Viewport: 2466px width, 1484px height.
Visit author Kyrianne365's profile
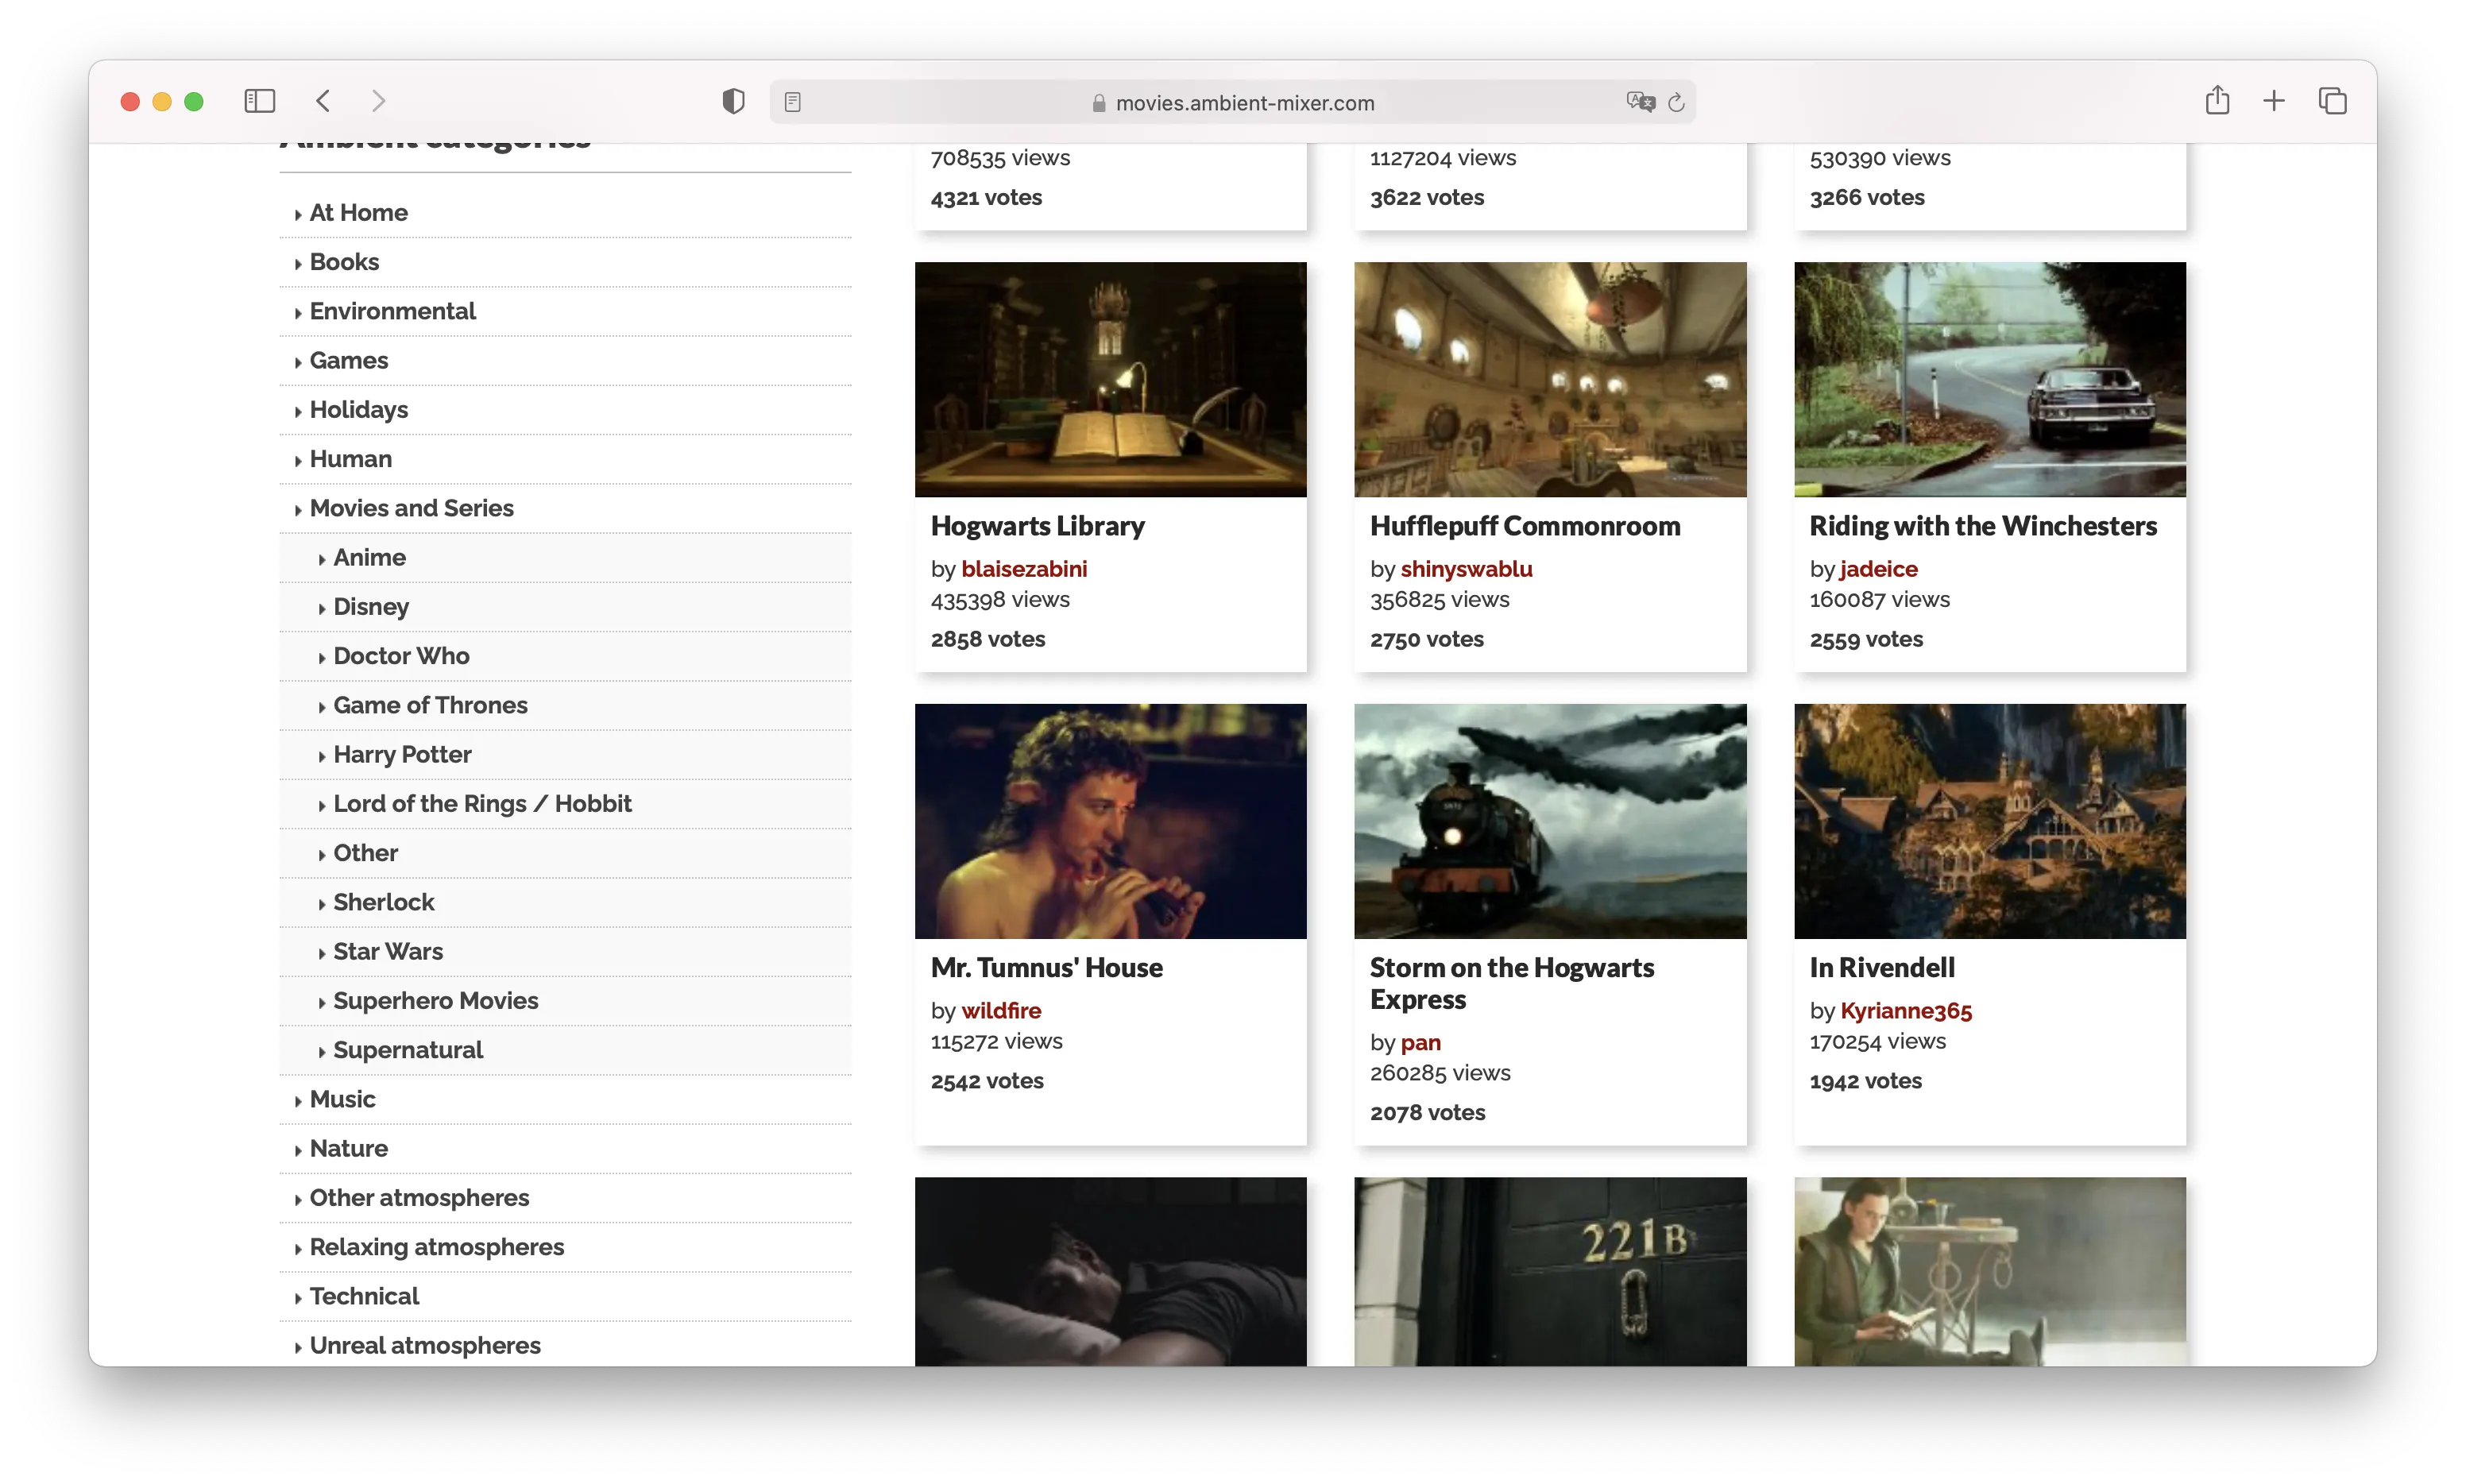pyautogui.click(x=1905, y=1011)
